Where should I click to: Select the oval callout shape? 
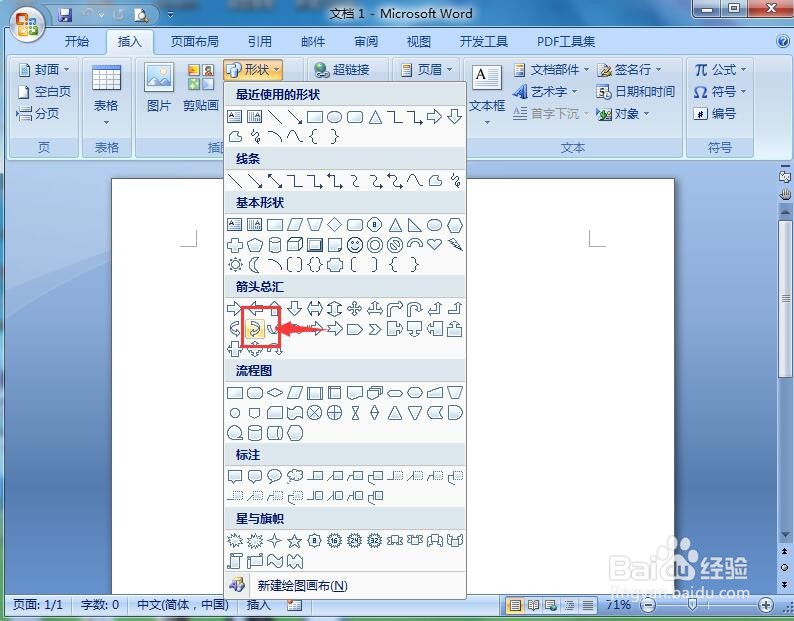[274, 476]
